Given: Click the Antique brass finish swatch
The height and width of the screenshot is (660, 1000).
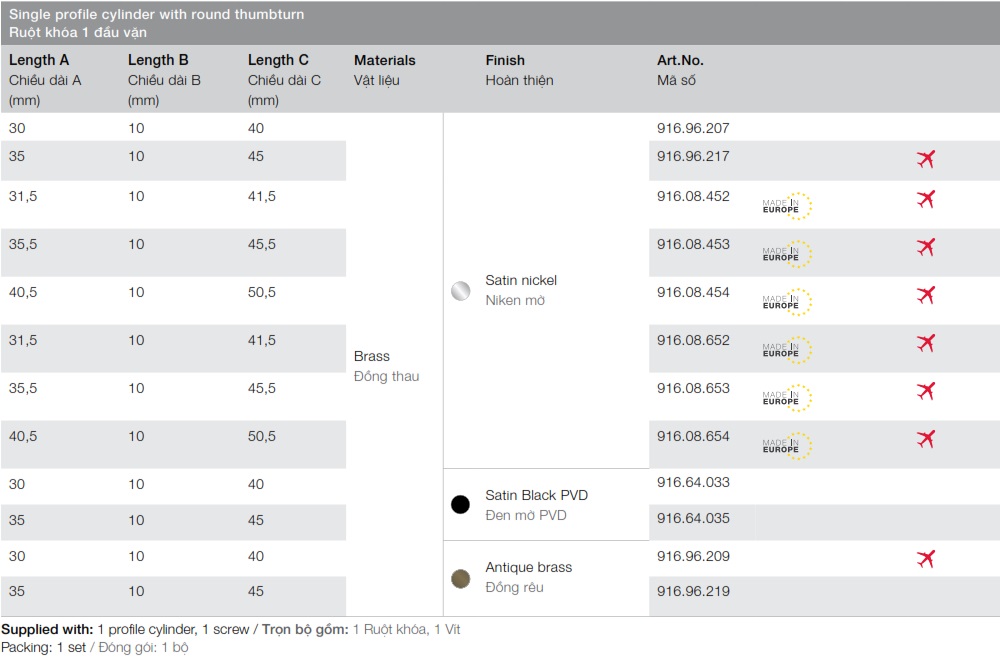Looking at the screenshot, I should (x=460, y=578).
